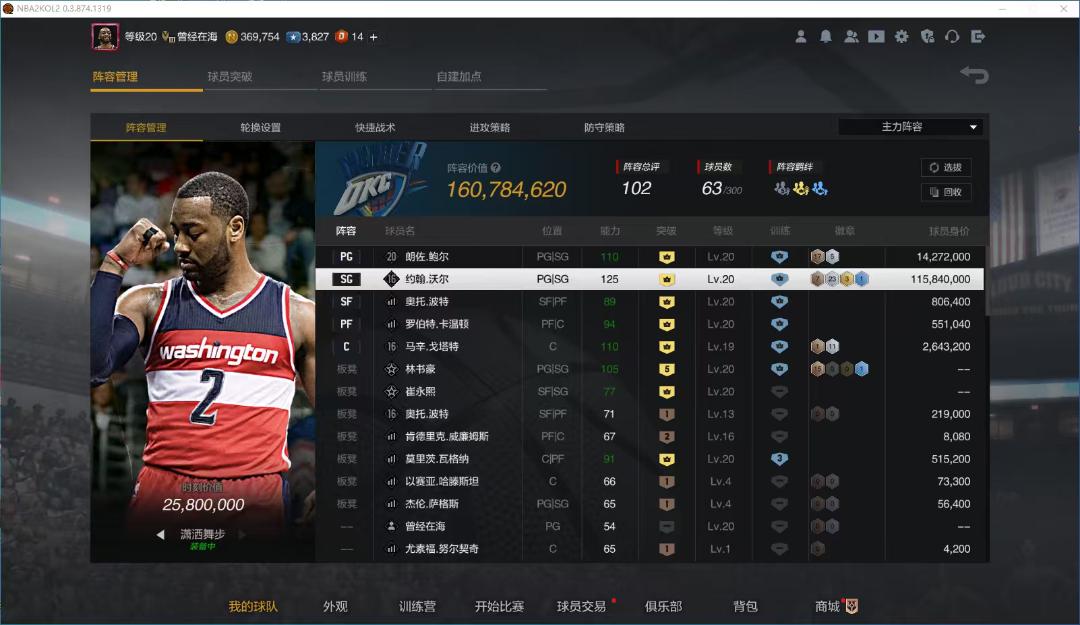Click the 回收 recycle button

click(946, 192)
